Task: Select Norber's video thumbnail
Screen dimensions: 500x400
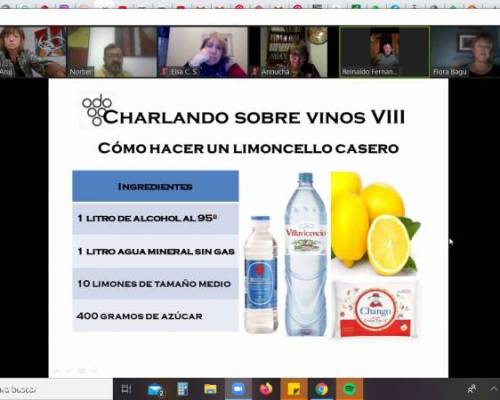Action: [112, 52]
